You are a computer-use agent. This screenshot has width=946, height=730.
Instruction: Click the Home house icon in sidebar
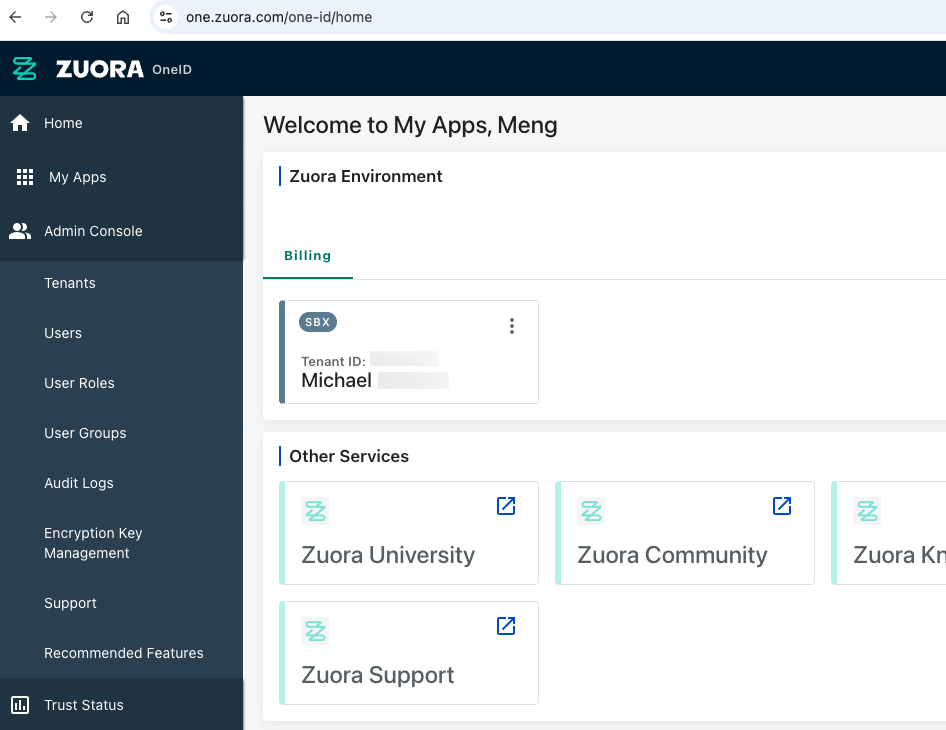click(20, 123)
